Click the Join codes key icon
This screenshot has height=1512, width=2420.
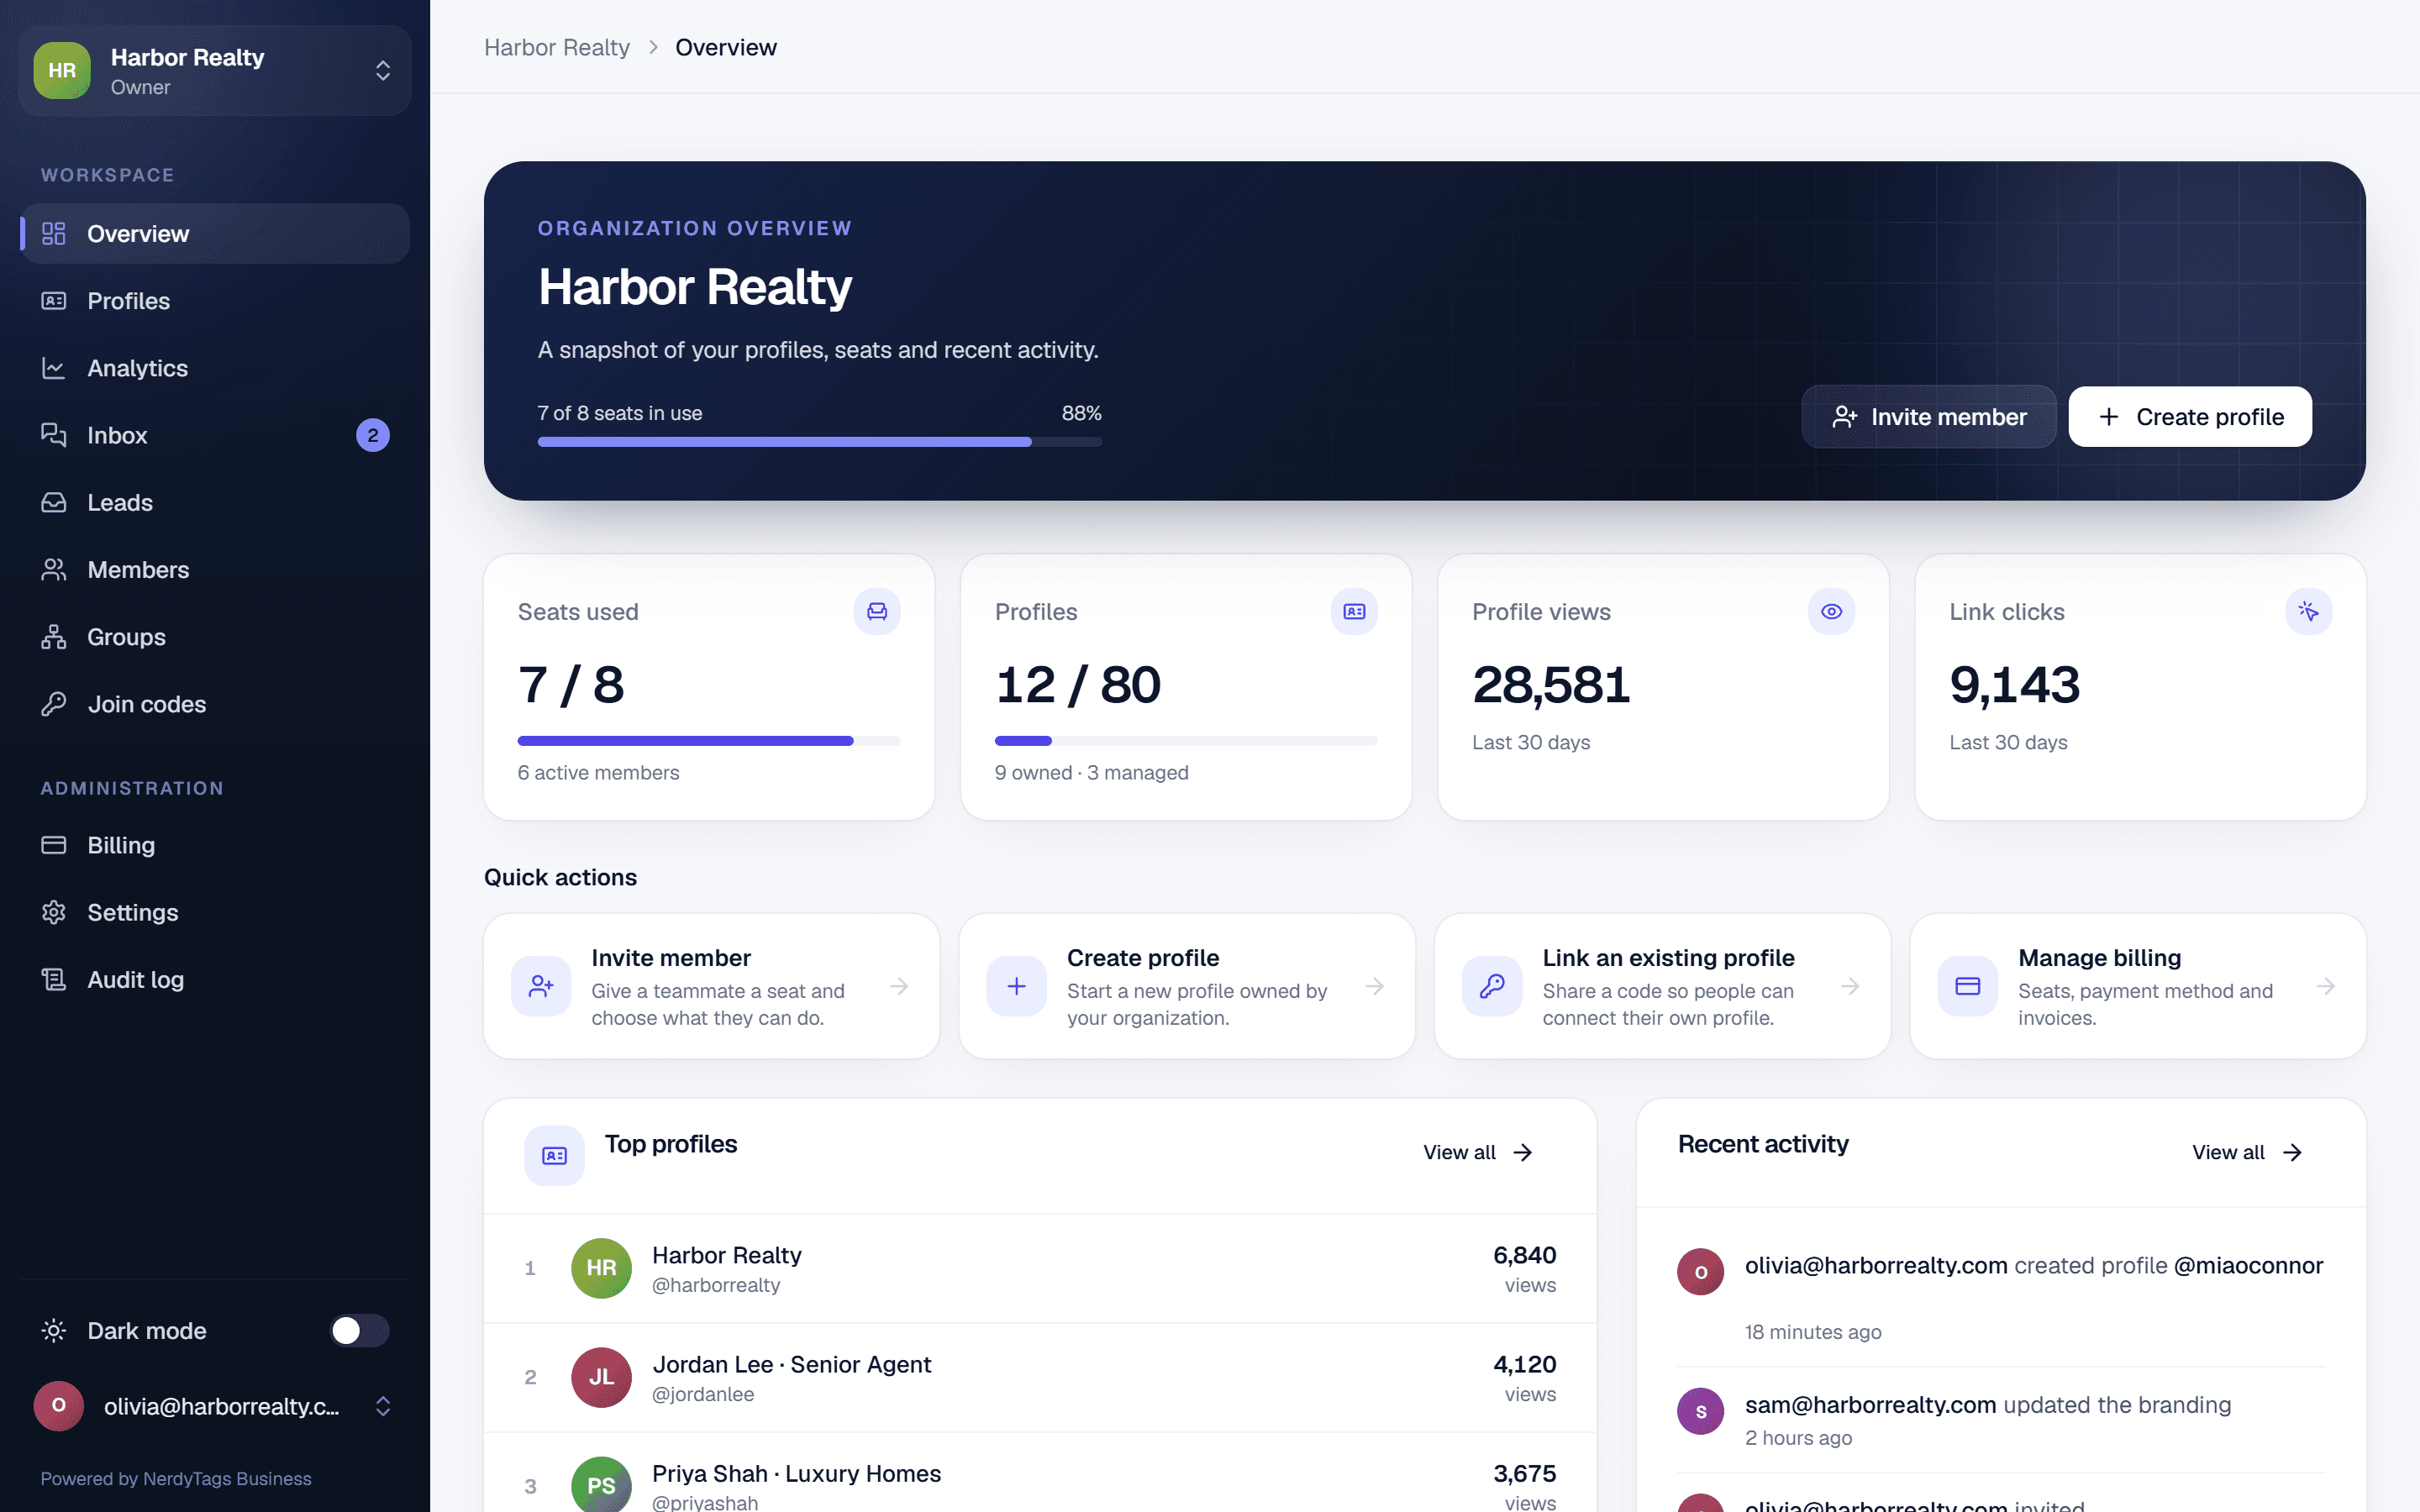(x=54, y=704)
